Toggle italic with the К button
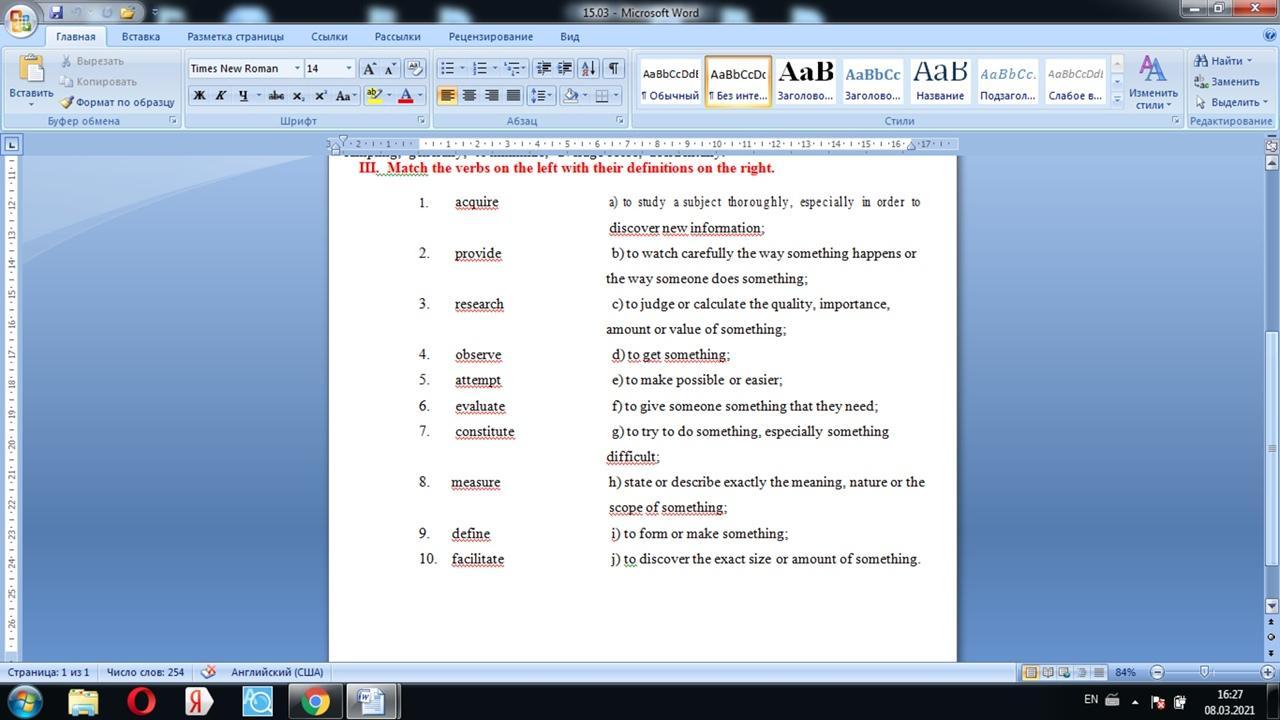Screen dimensions: 1280x720 [x=220, y=96]
